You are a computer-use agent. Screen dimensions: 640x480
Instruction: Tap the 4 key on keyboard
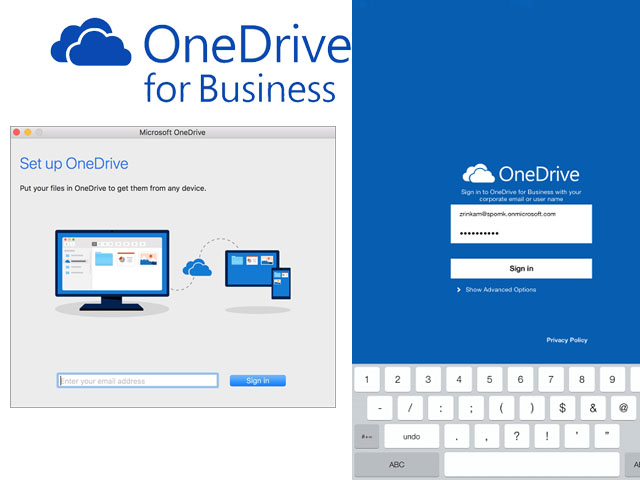click(x=459, y=379)
